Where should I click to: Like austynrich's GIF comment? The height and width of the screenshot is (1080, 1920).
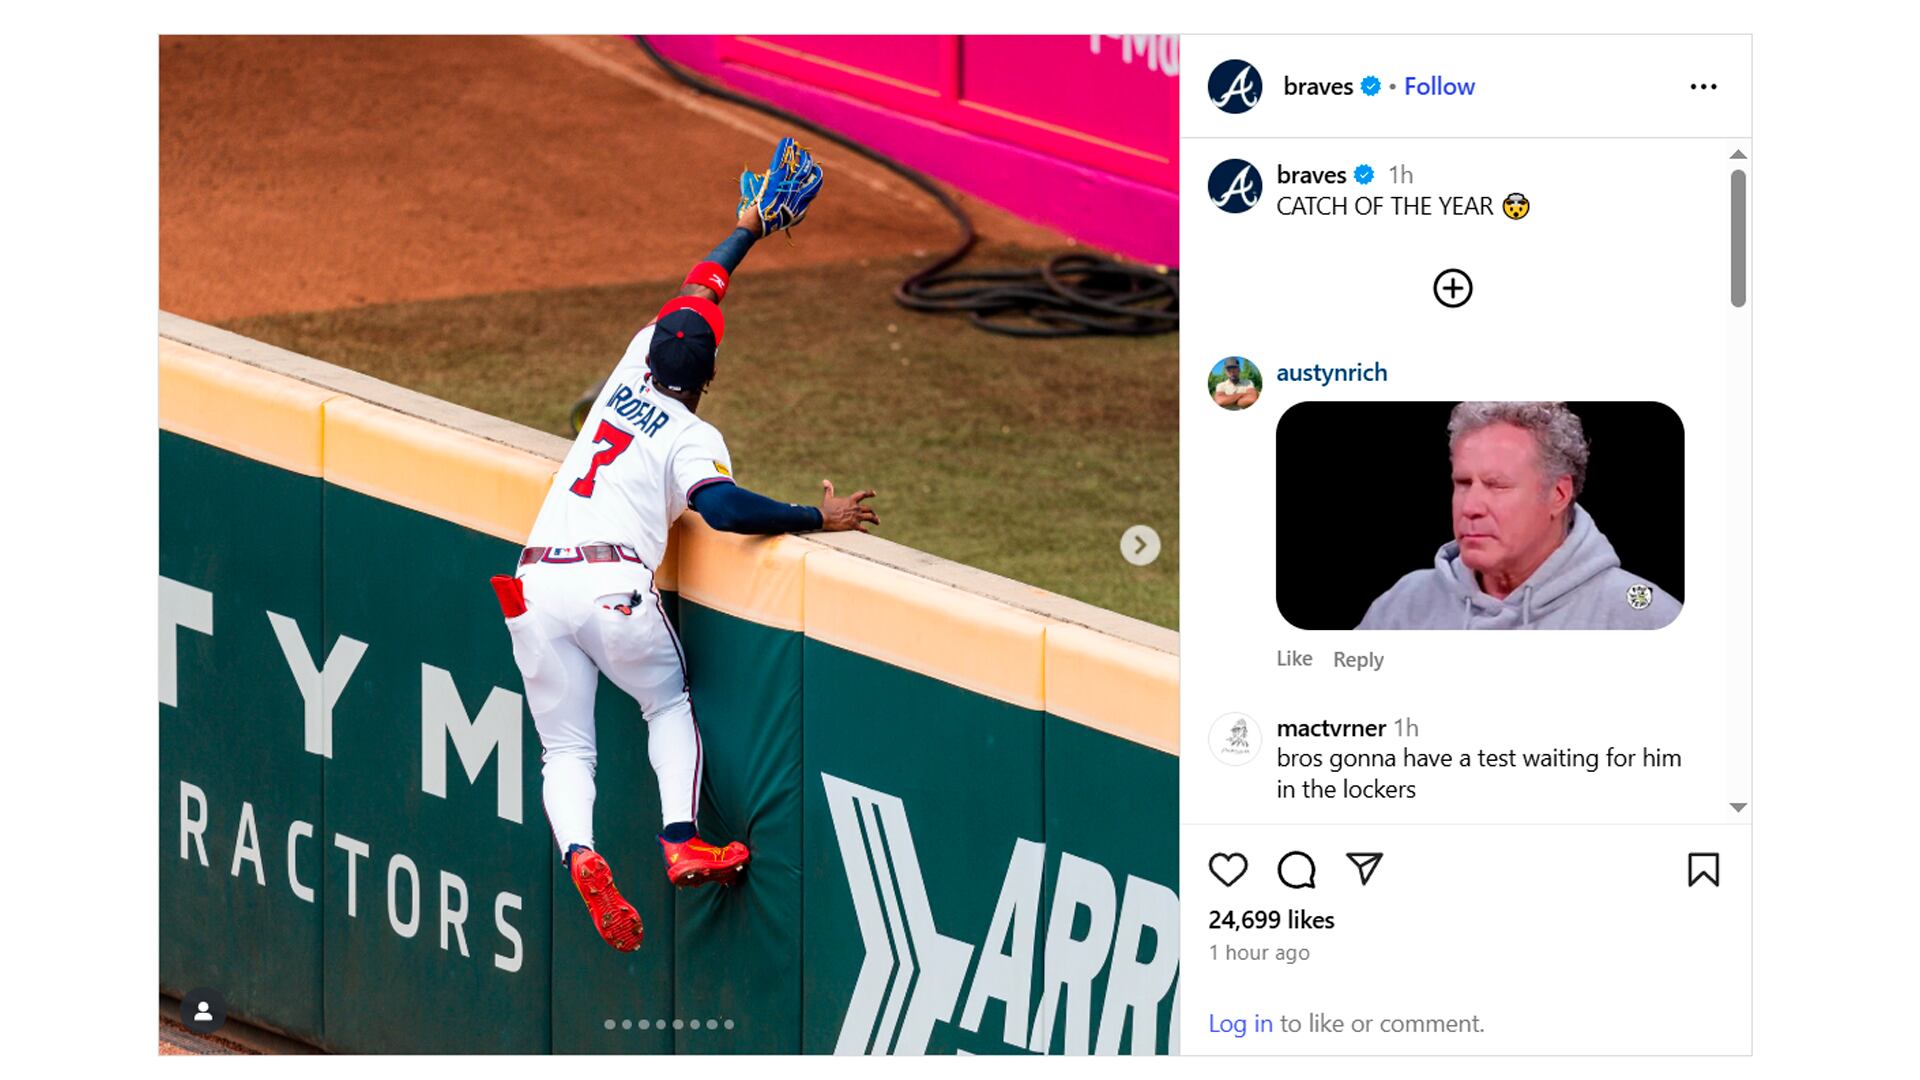(x=1294, y=658)
